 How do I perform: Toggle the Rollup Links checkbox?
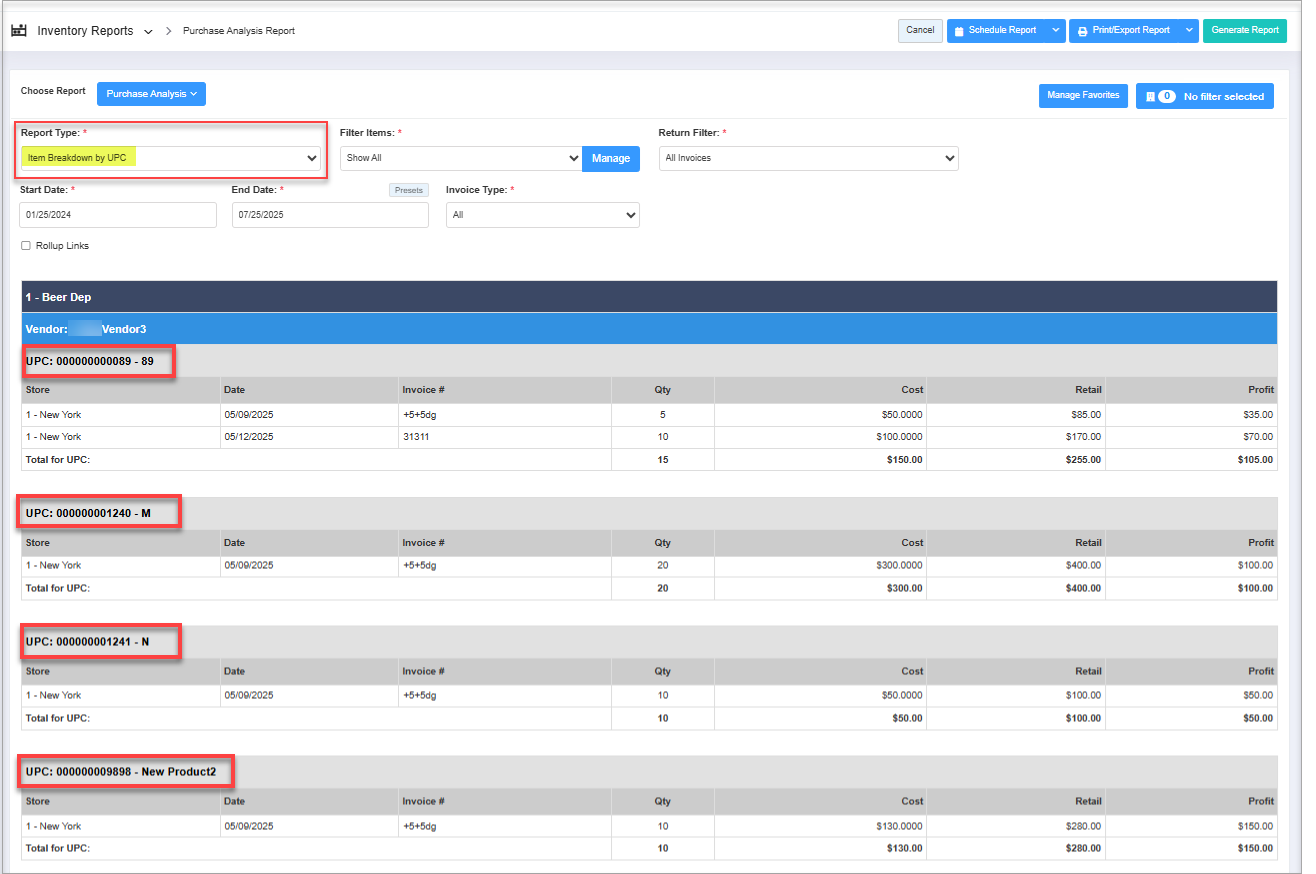(26, 246)
